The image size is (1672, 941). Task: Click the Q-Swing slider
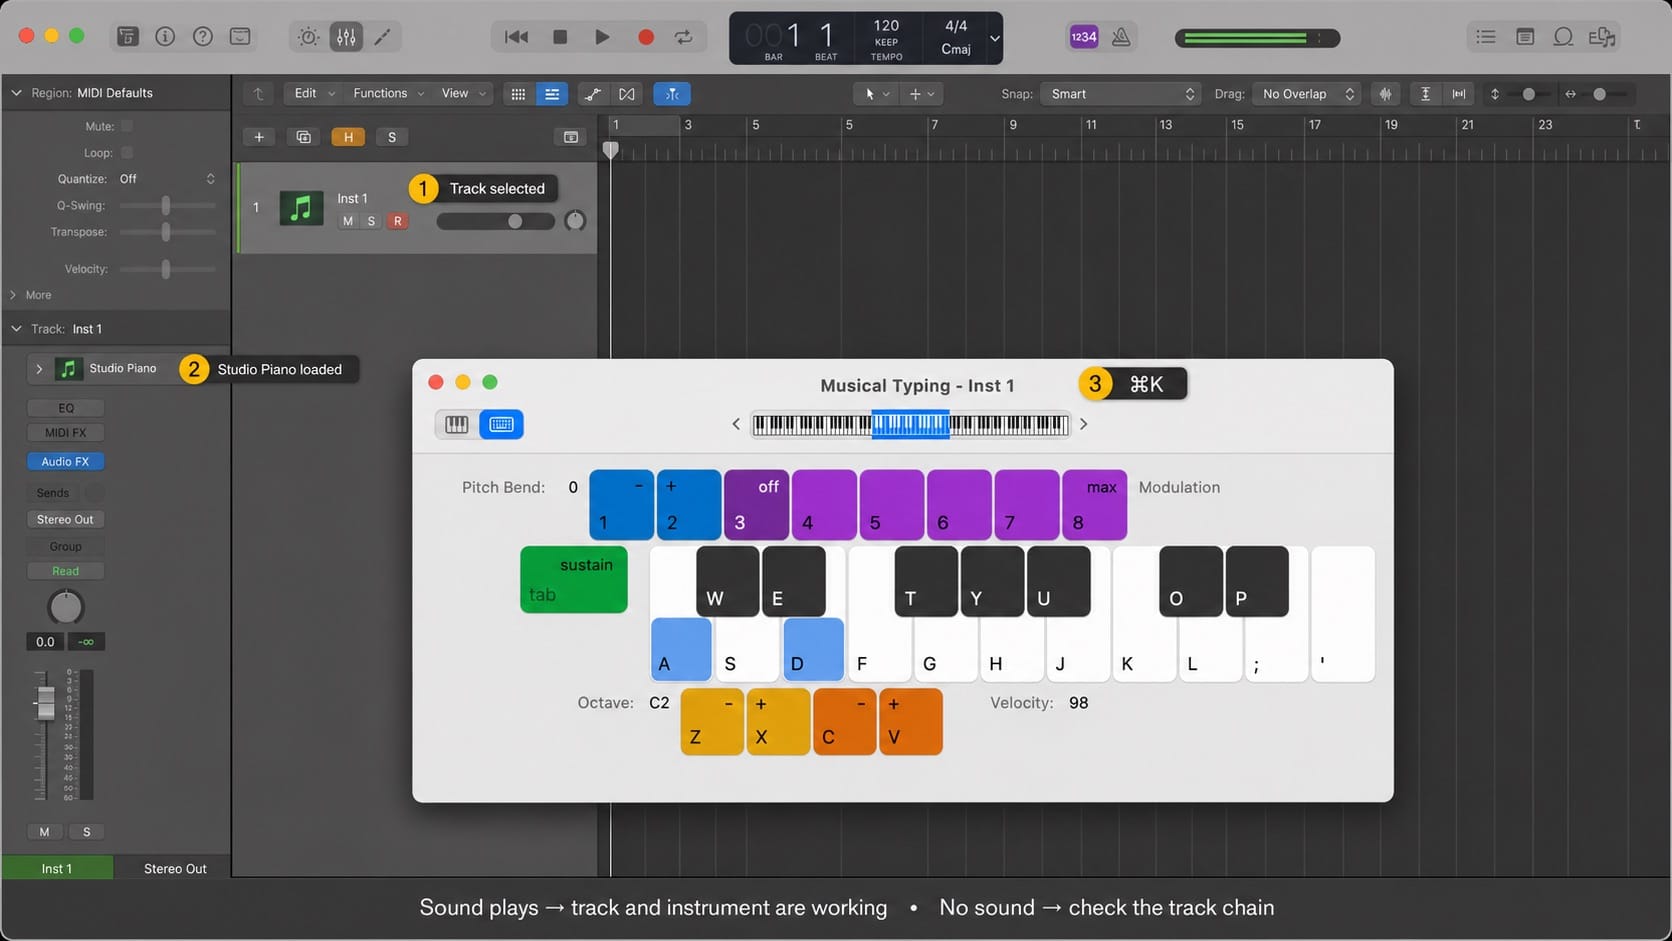(167, 205)
